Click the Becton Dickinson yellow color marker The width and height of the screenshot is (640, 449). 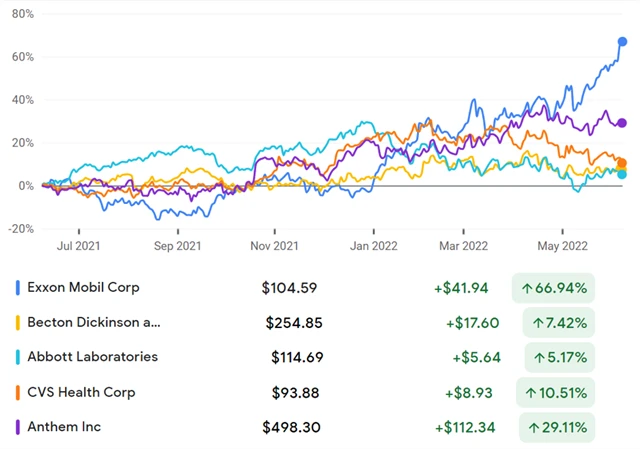pos(19,323)
